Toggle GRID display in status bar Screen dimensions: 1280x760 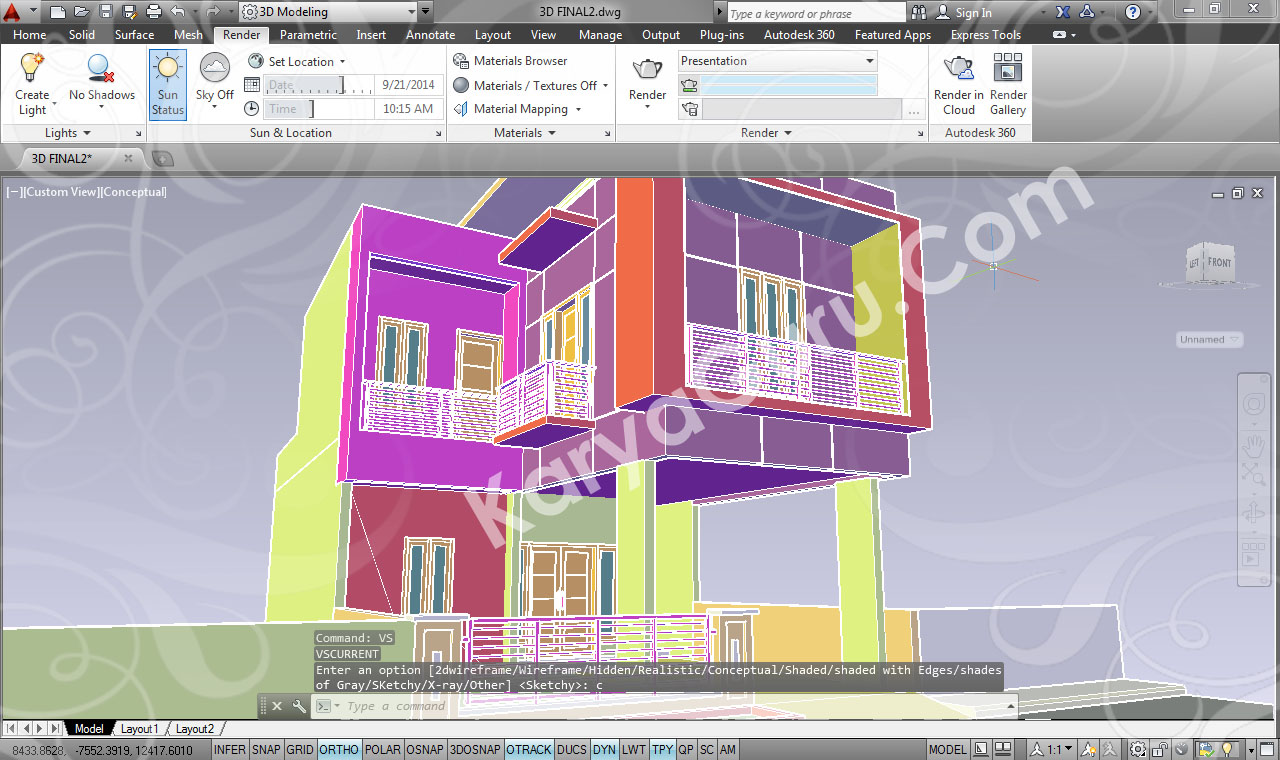coord(299,750)
